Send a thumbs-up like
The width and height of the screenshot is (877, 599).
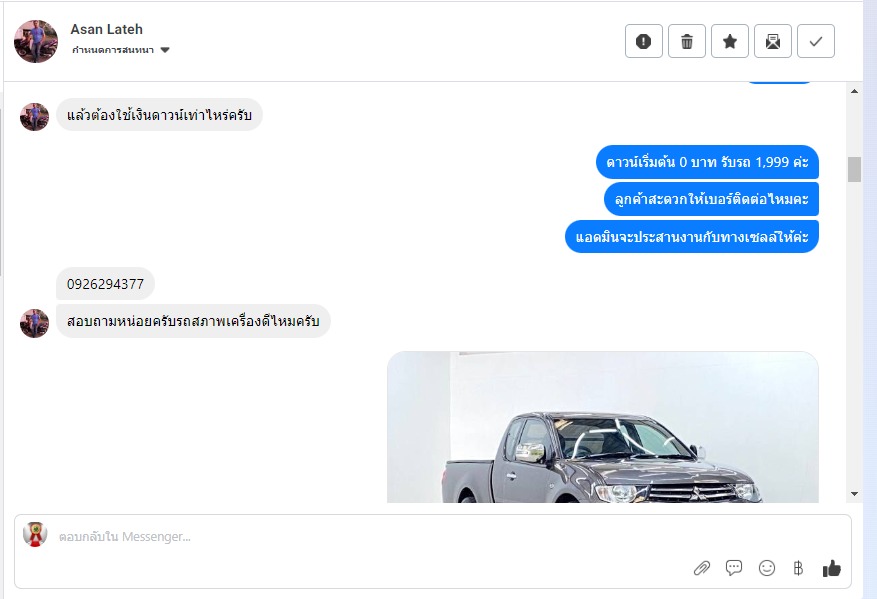(832, 568)
